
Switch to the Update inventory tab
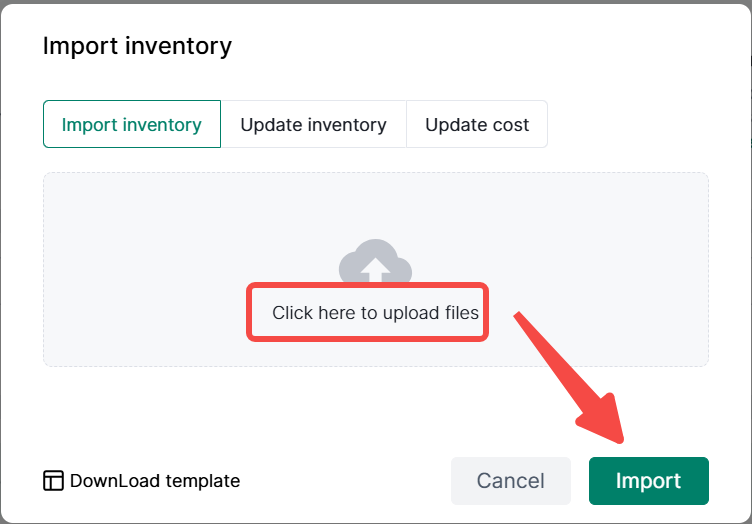coord(313,125)
